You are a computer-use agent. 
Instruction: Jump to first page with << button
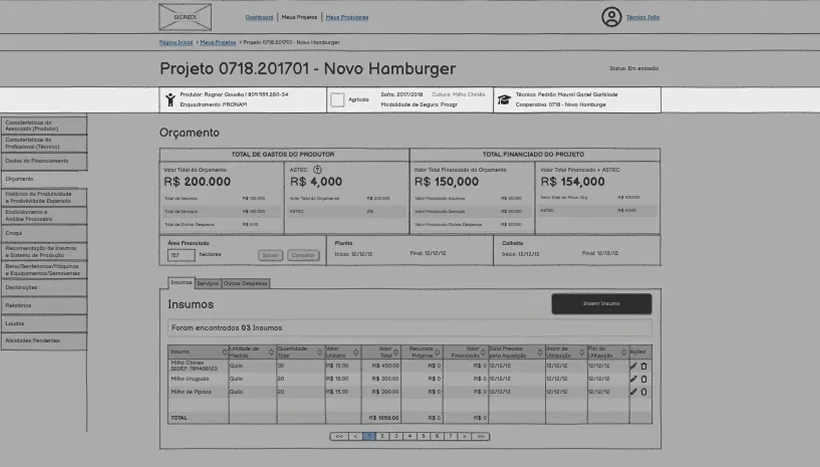339,436
